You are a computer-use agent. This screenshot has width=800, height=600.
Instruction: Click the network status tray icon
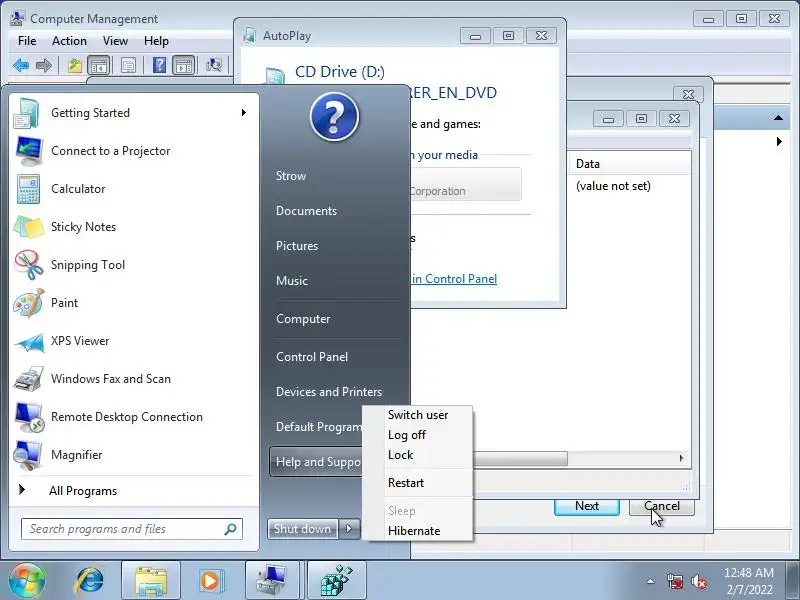coord(674,581)
